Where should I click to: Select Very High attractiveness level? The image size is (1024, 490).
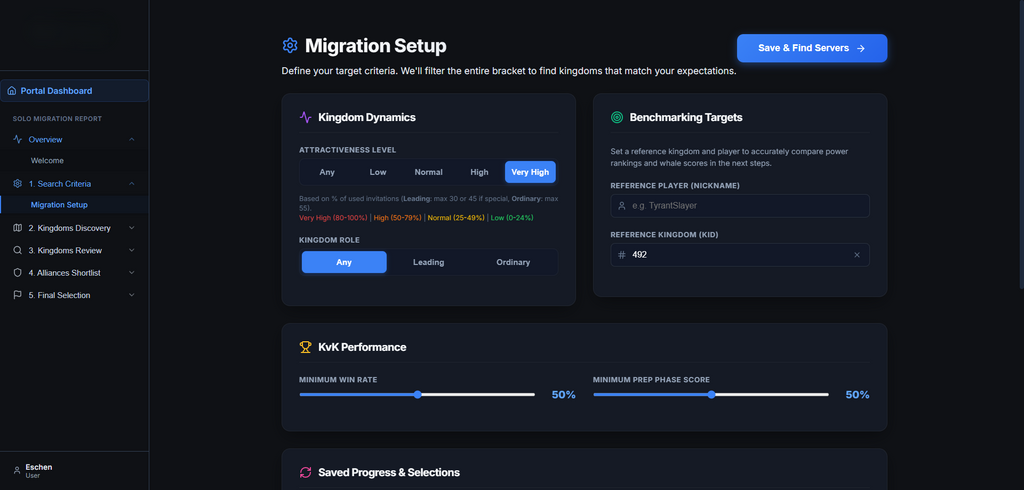coord(530,172)
